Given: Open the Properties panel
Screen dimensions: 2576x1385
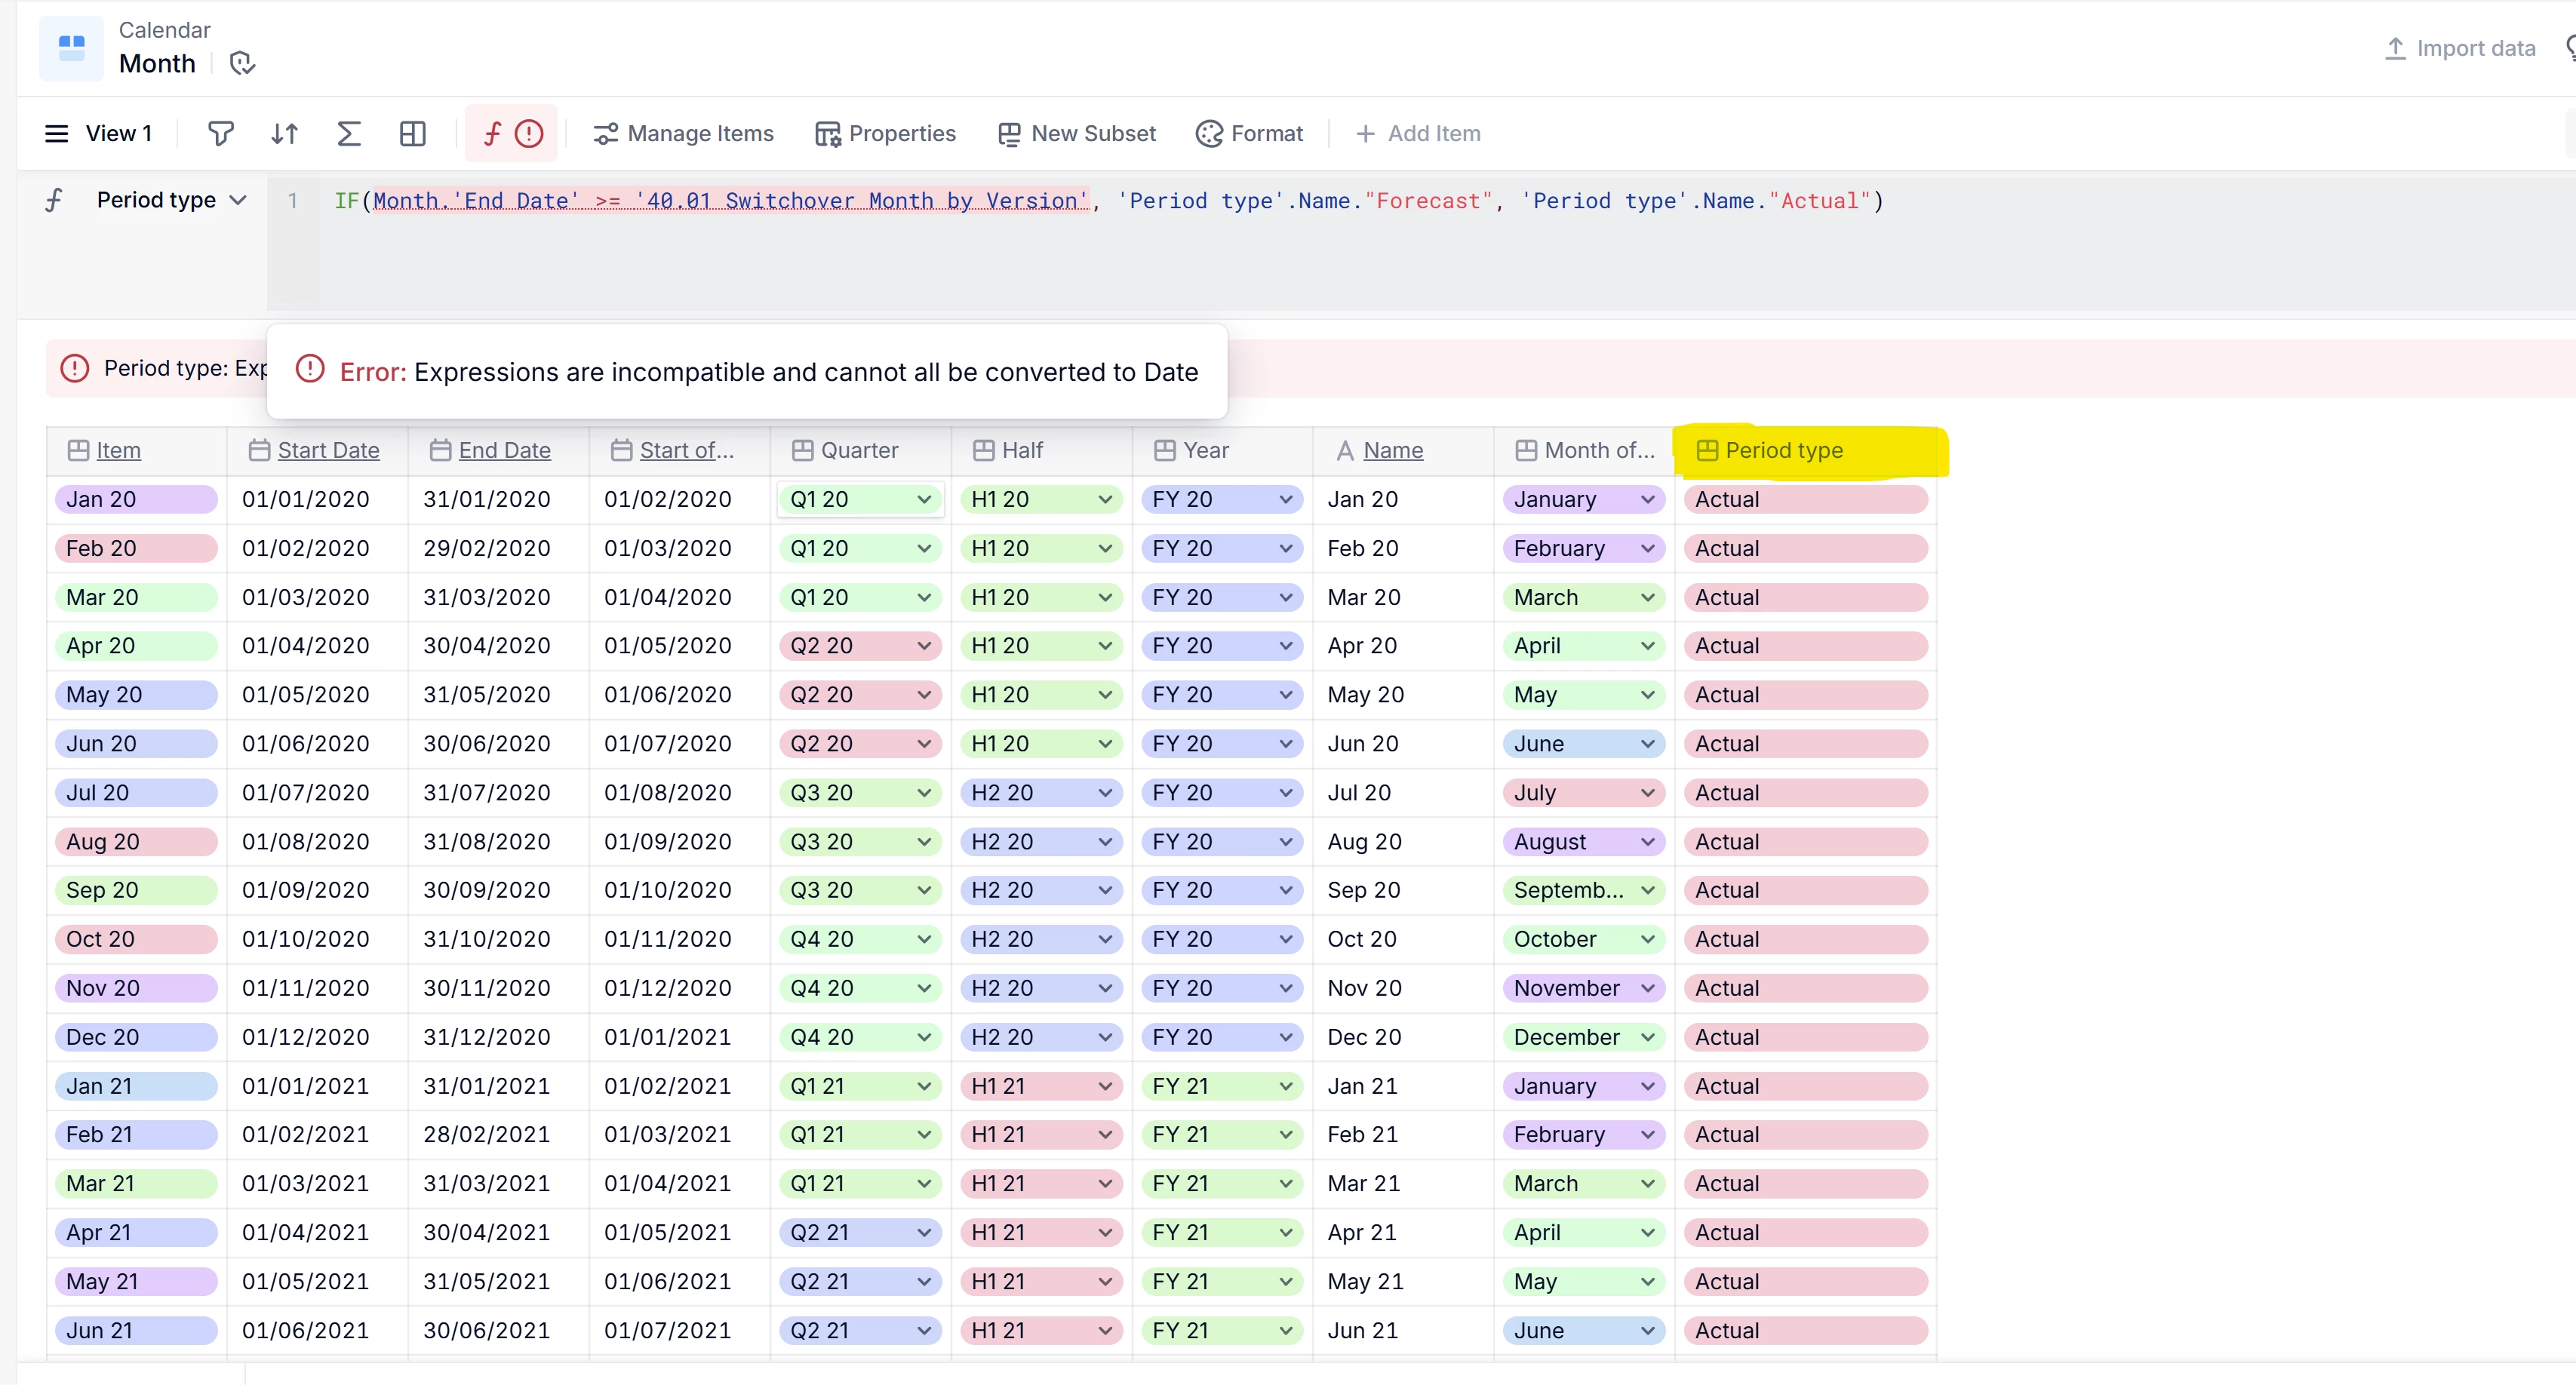Looking at the screenshot, I should click(885, 133).
